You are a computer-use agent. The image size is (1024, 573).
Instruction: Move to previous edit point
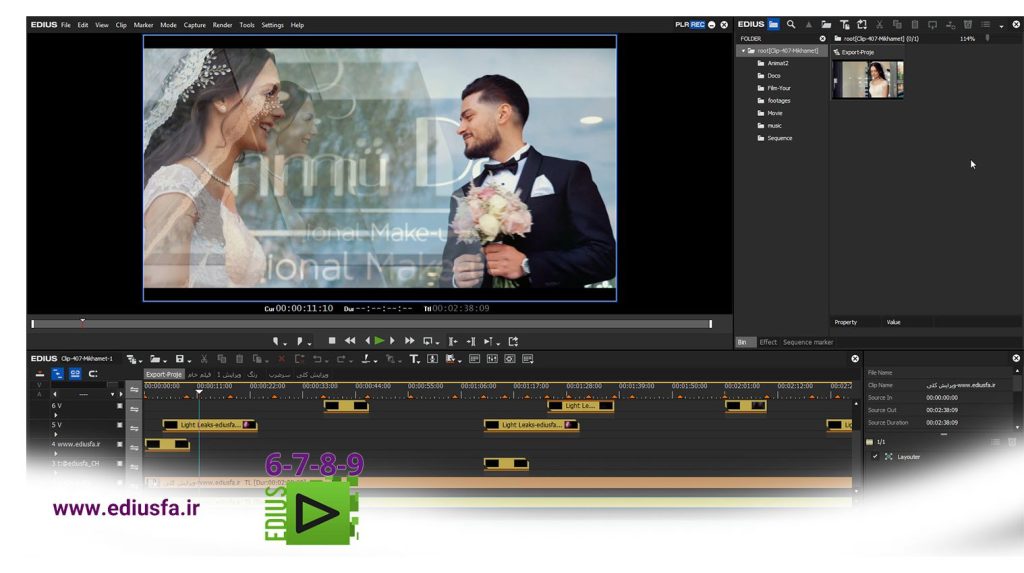(x=453, y=341)
